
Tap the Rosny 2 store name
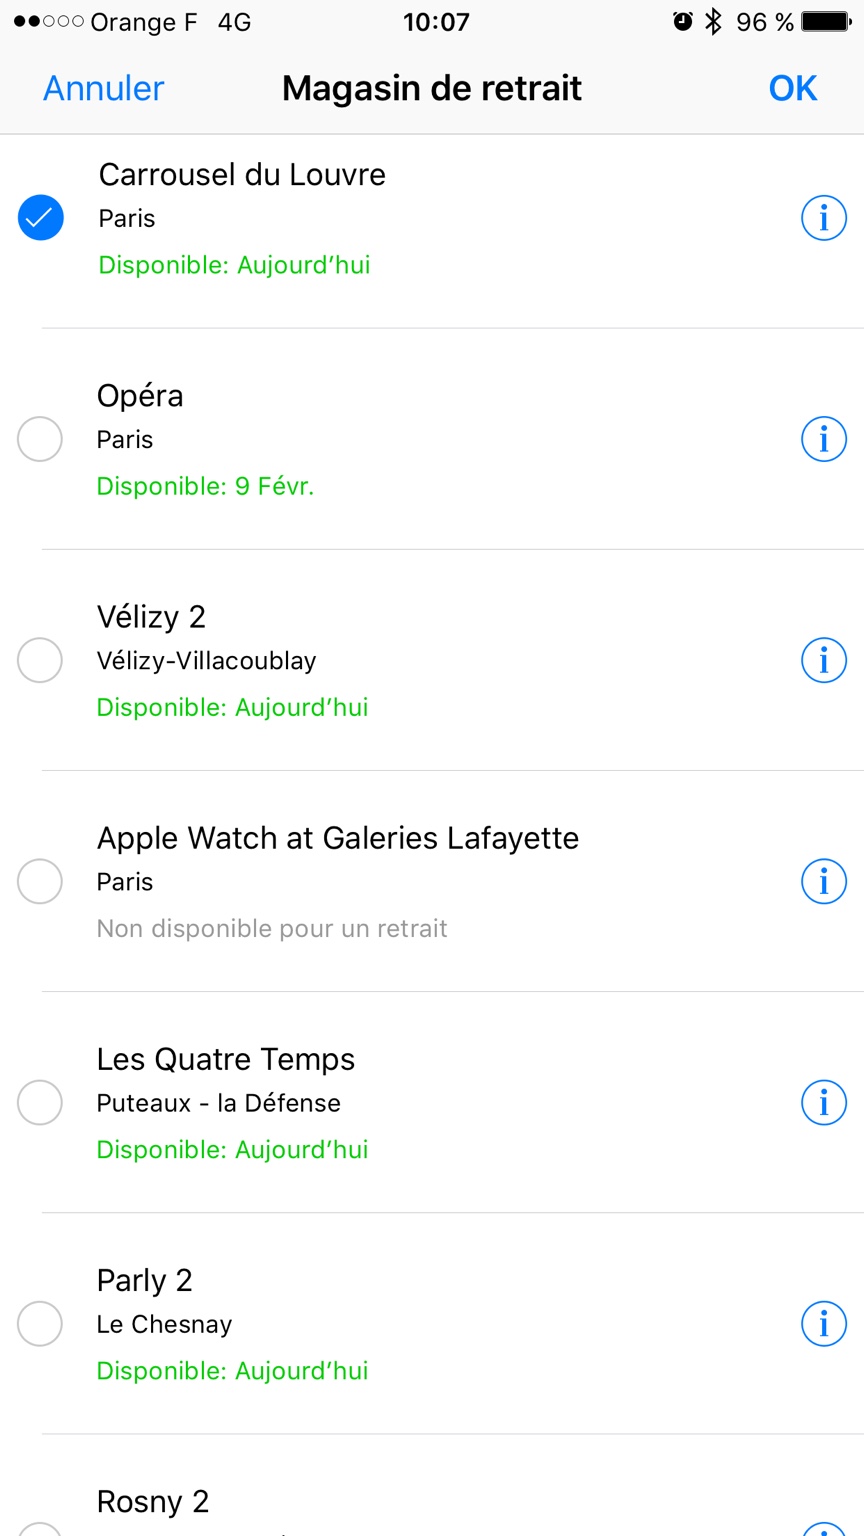[153, 1501]
